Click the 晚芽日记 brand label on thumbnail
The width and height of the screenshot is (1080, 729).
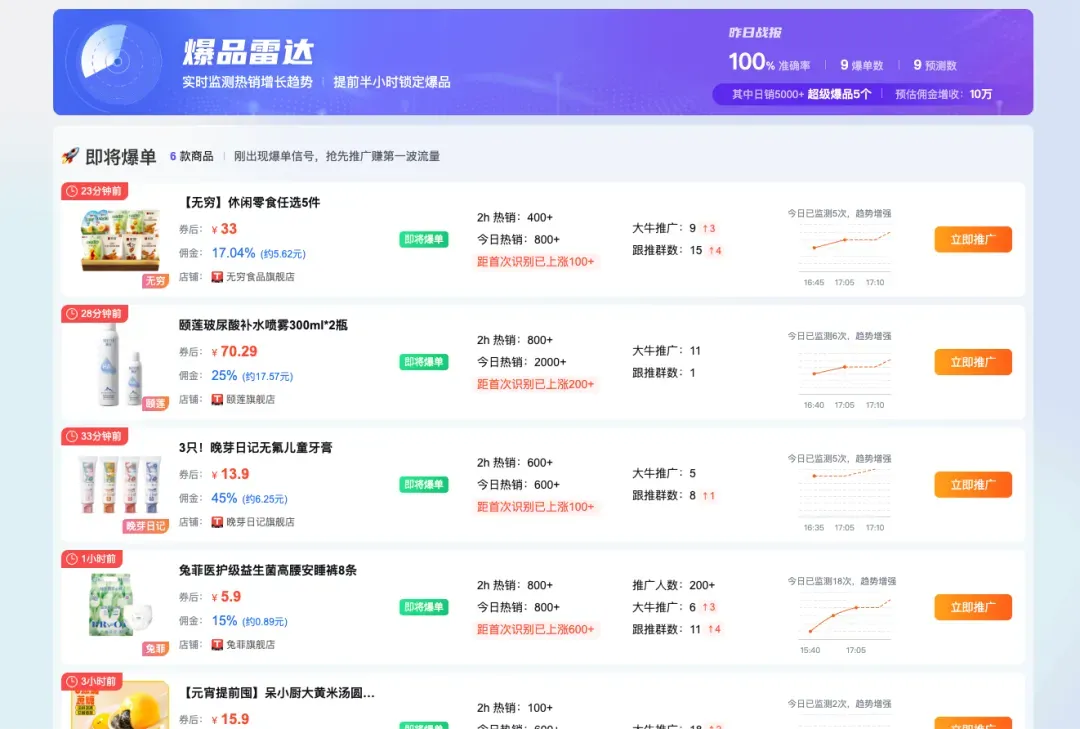click(x=146, y=526)
